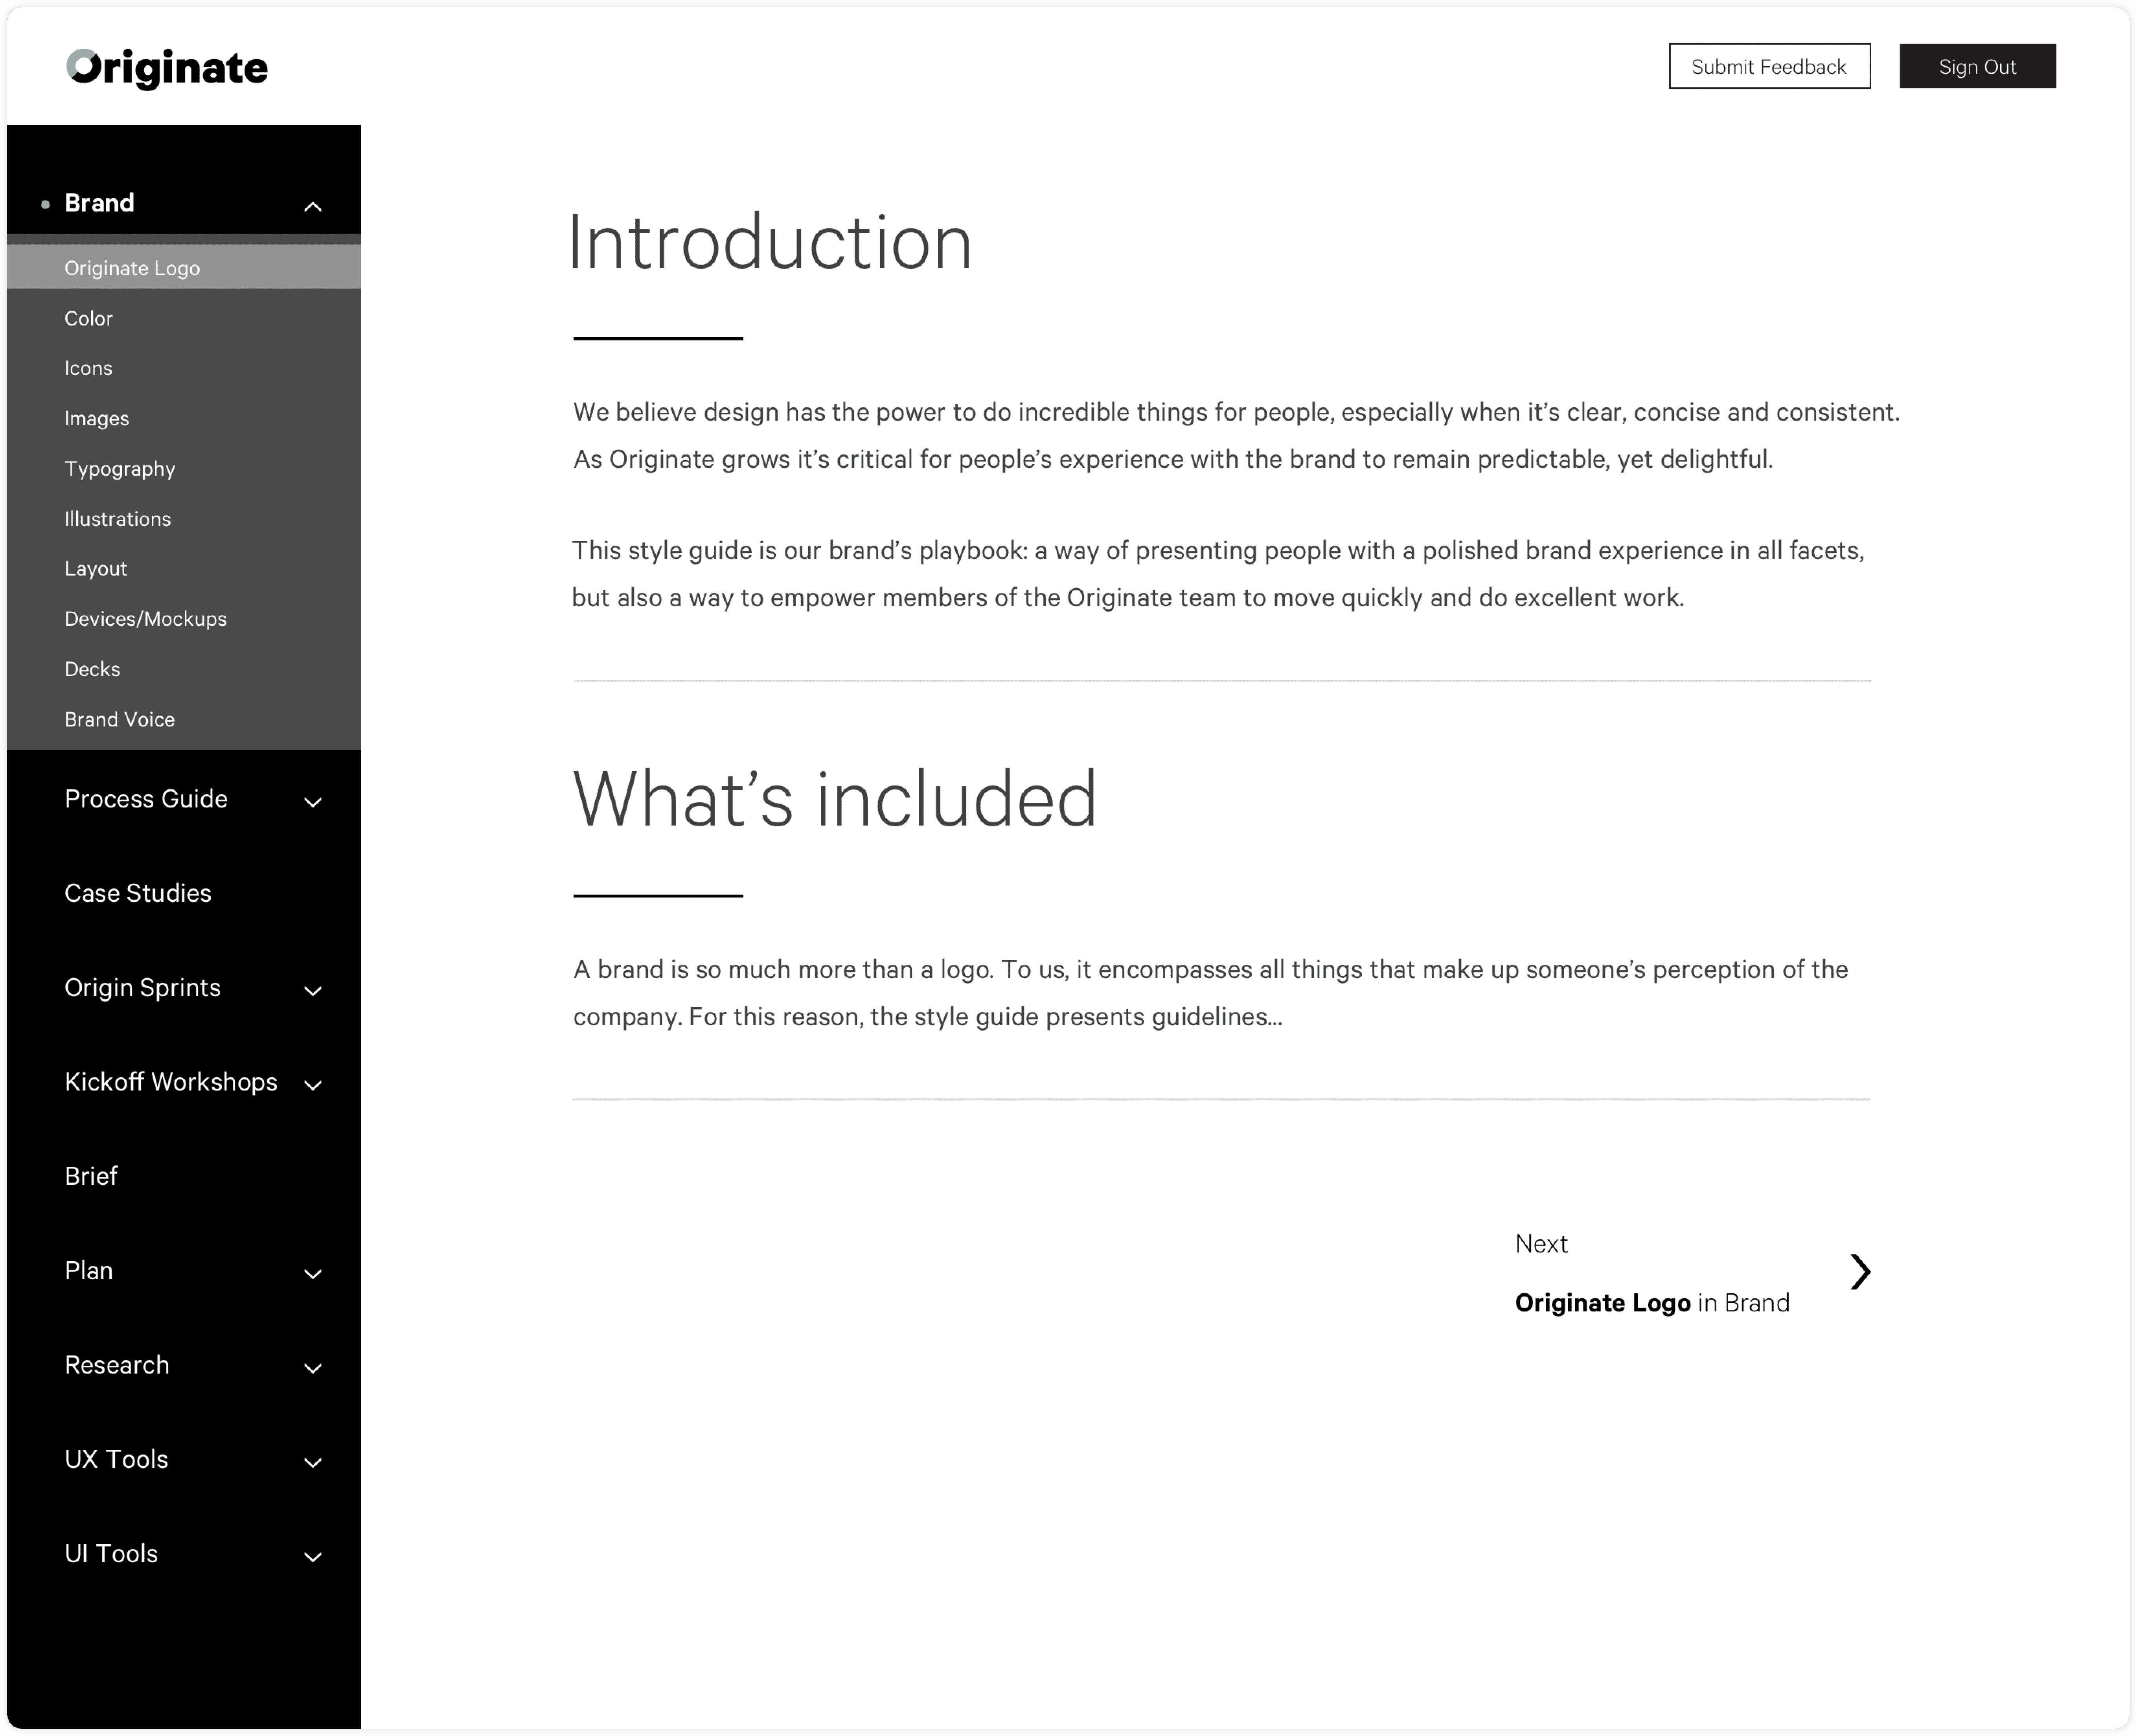Expand the Process Guide section
2137x1736 pixels.
pos(312,802)
